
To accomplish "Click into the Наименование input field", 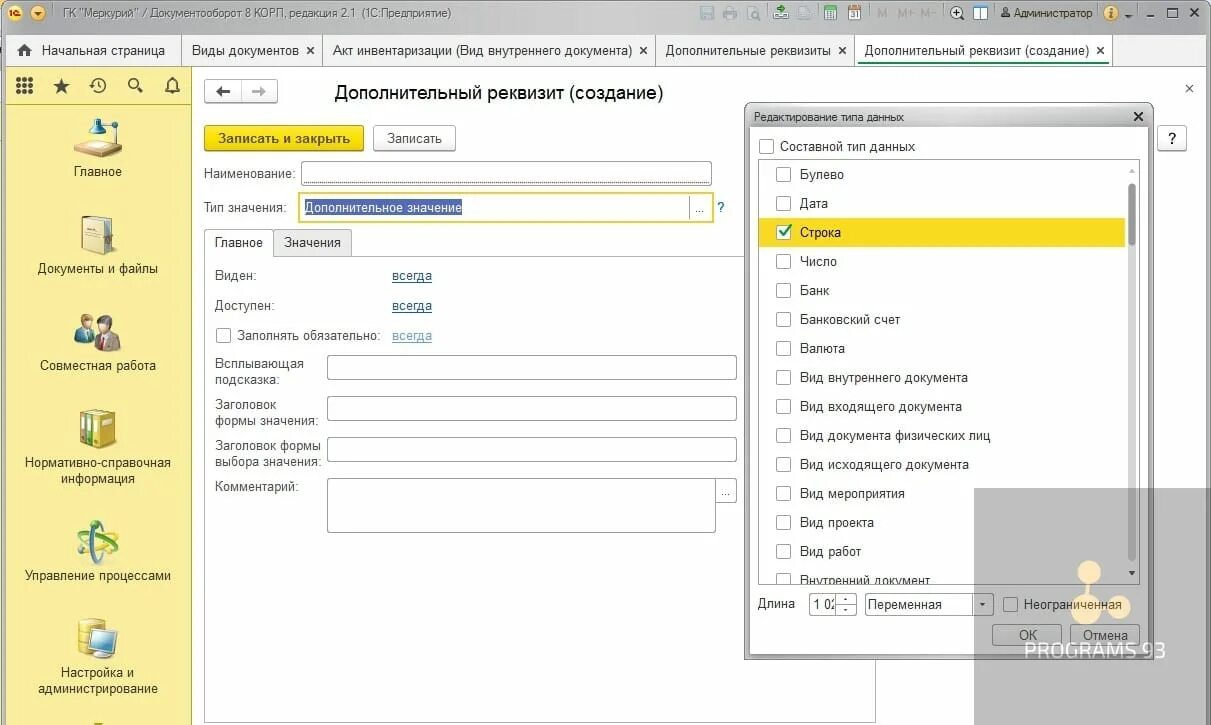I will point(506,174).
